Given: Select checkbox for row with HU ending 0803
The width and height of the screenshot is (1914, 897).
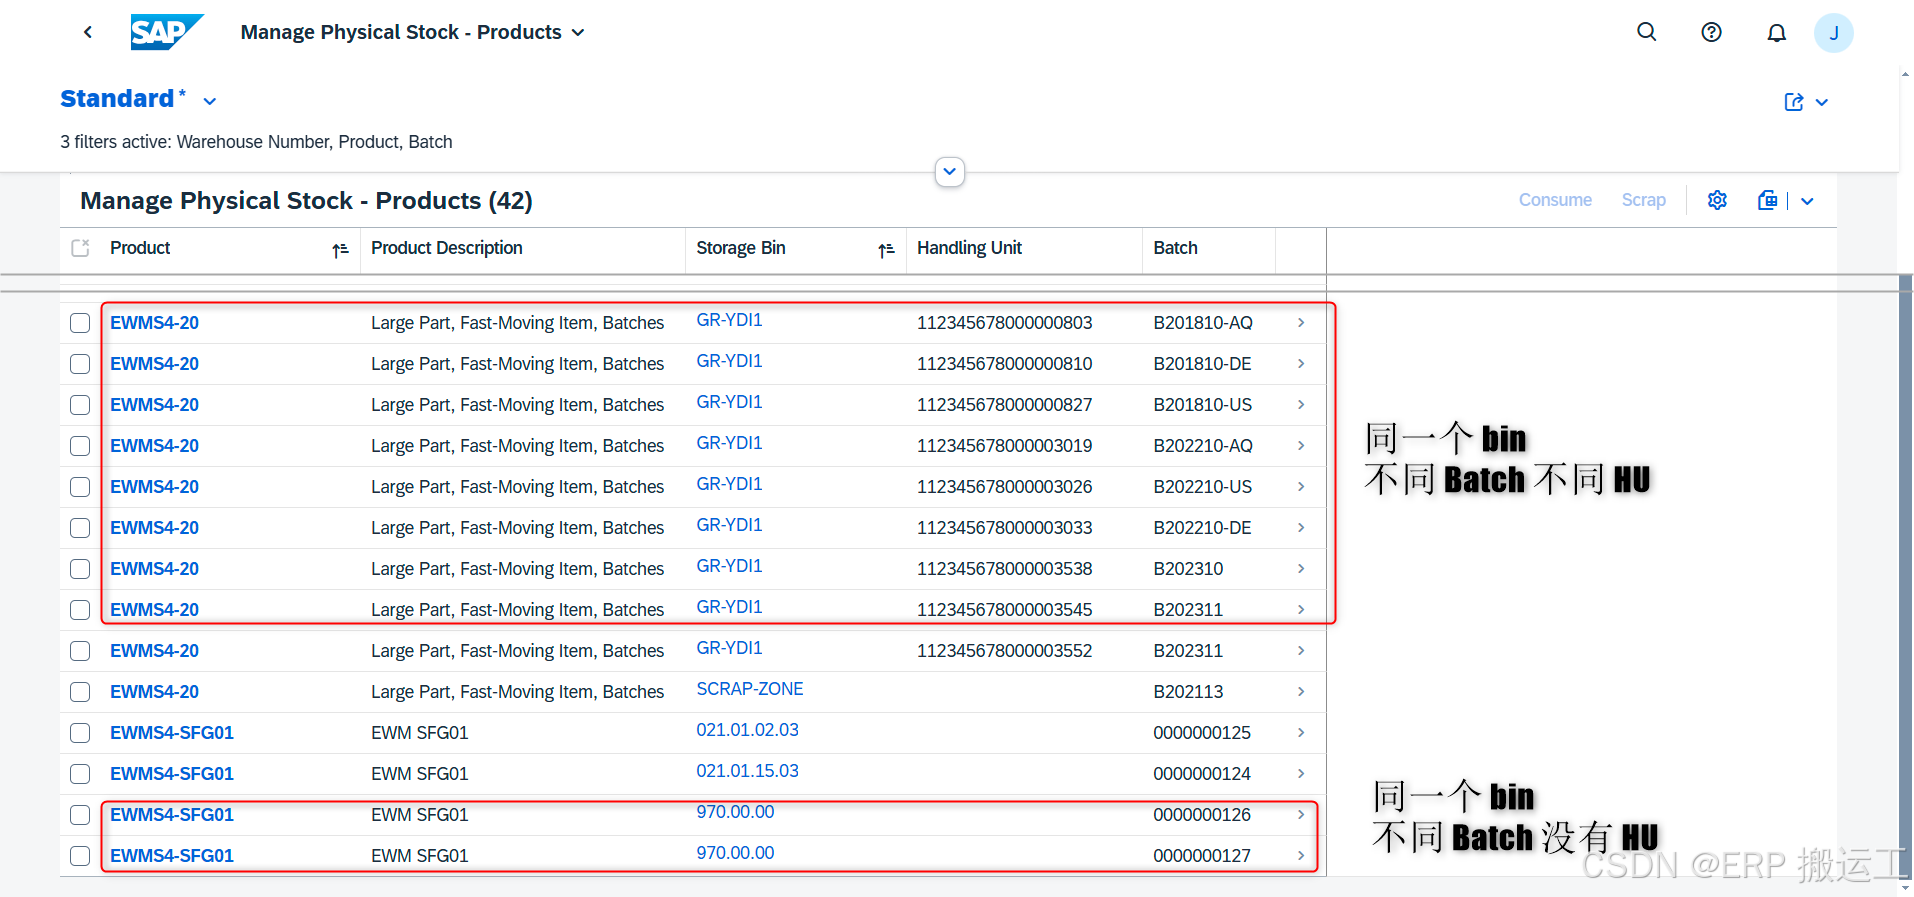Looking at the screenshot, I should pos(80,323).
